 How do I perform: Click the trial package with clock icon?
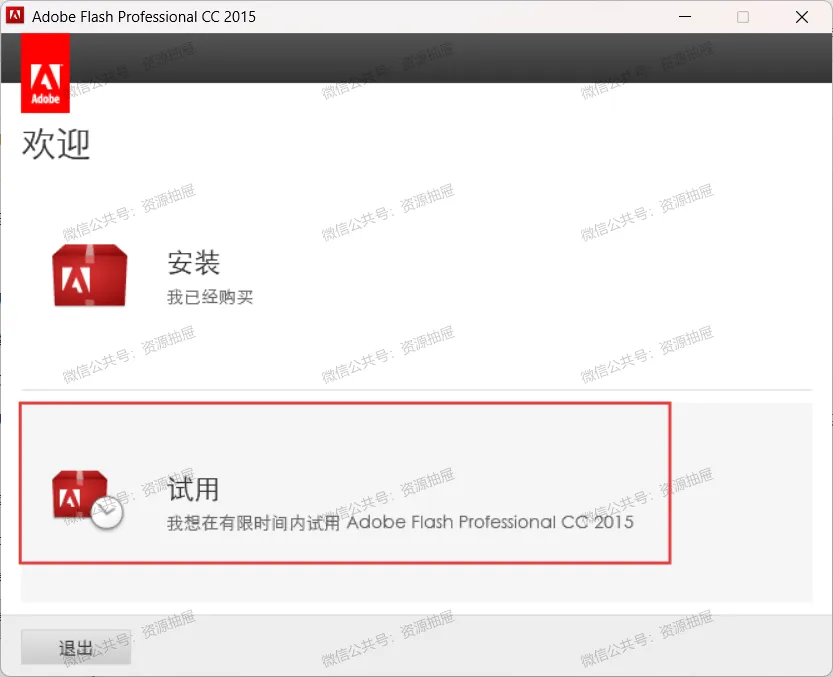pyautogui.click(x=88, y=500)
